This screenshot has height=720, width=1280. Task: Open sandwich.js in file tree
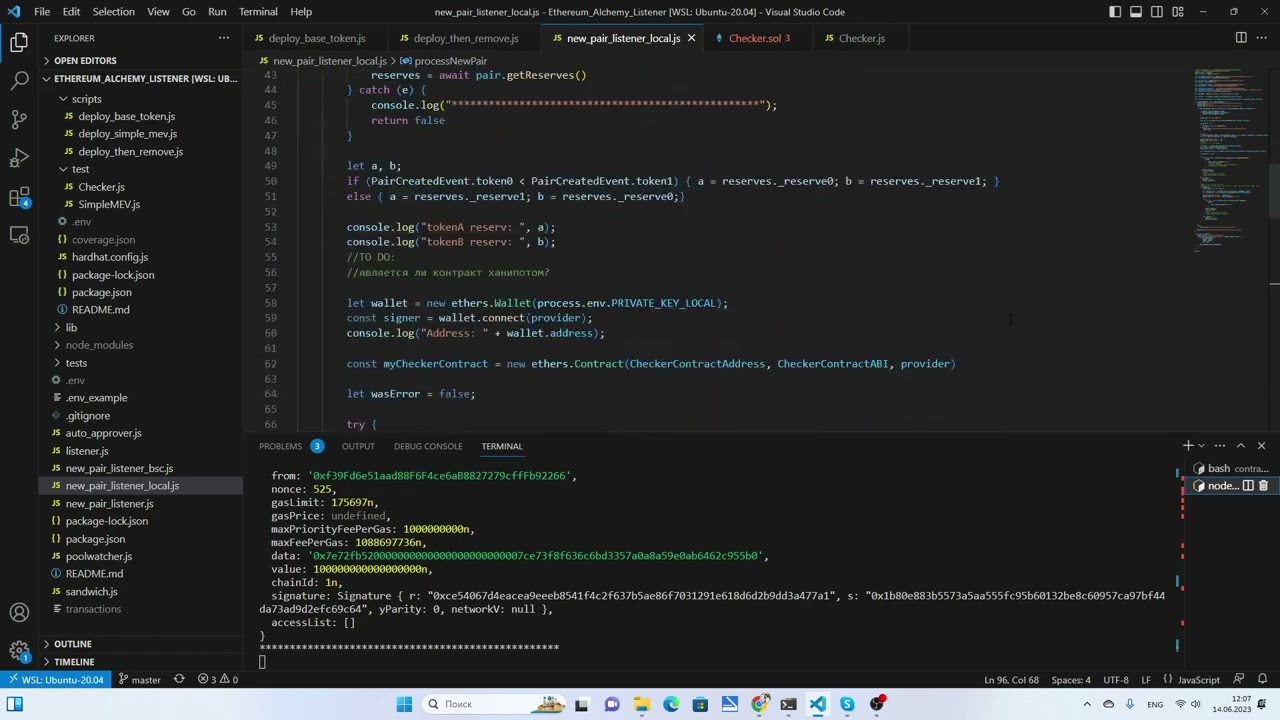(x=141, y=591)
